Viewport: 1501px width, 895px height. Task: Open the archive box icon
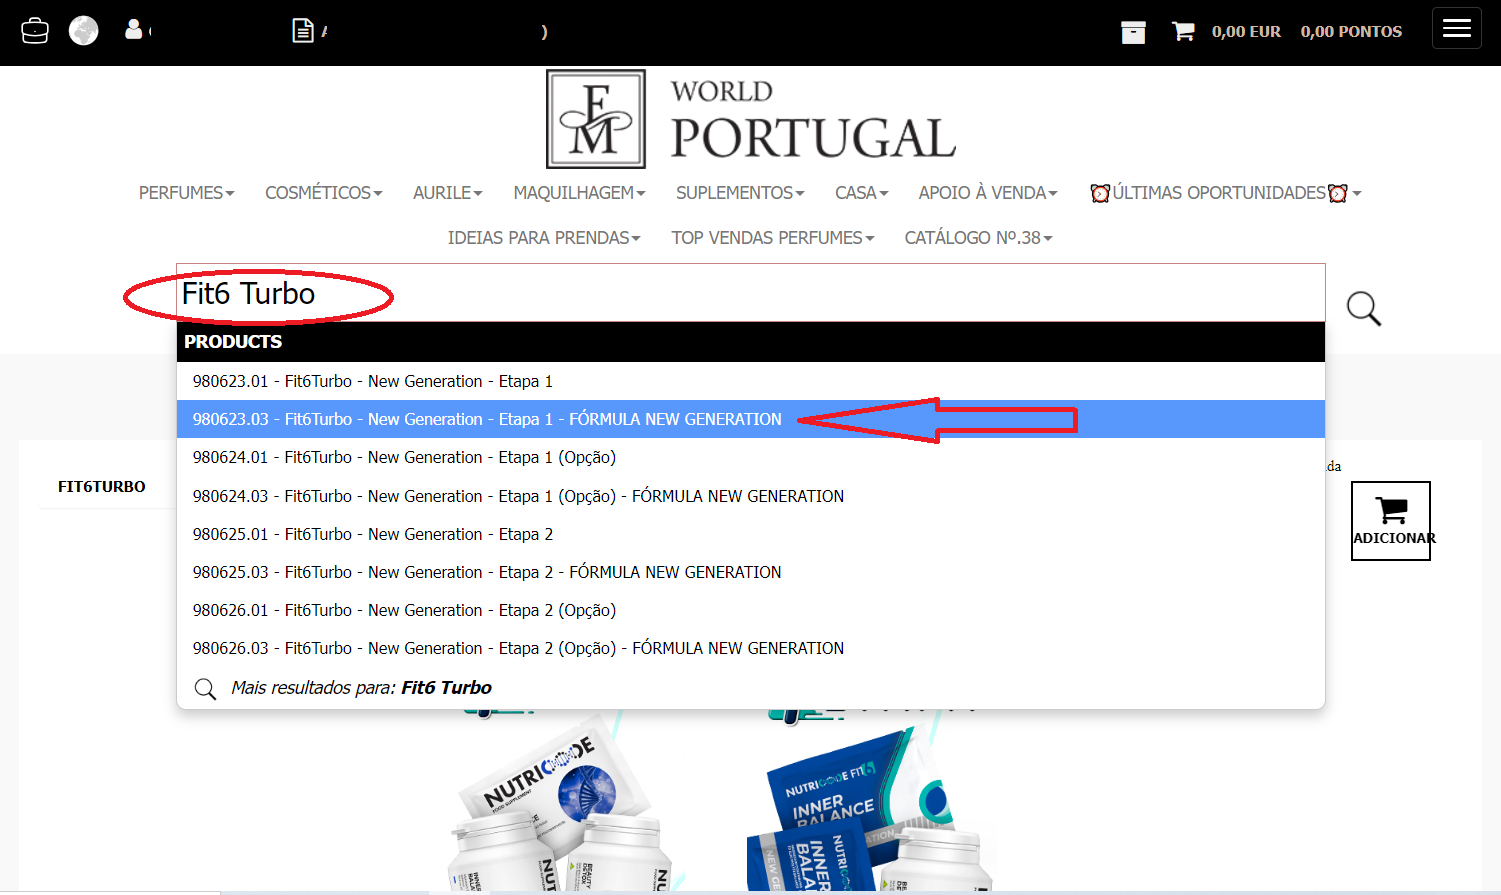1133,32
